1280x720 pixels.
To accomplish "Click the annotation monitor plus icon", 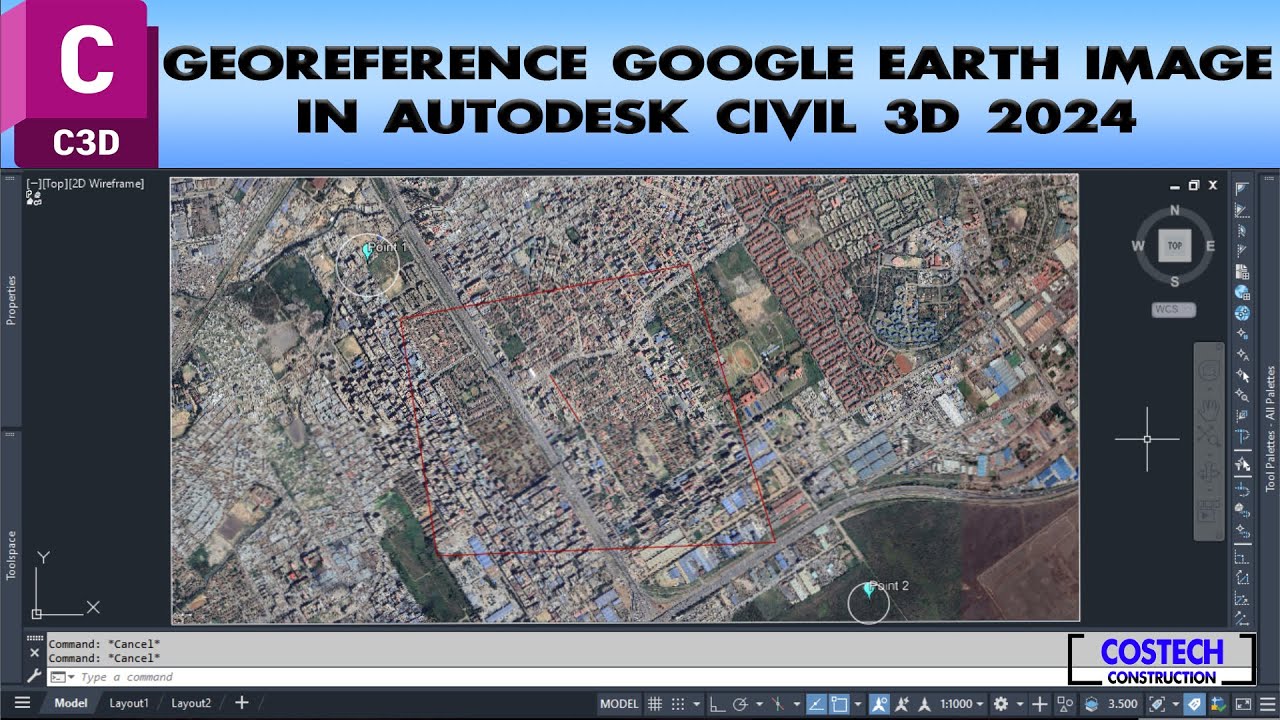I will (x=1040, y=704).
